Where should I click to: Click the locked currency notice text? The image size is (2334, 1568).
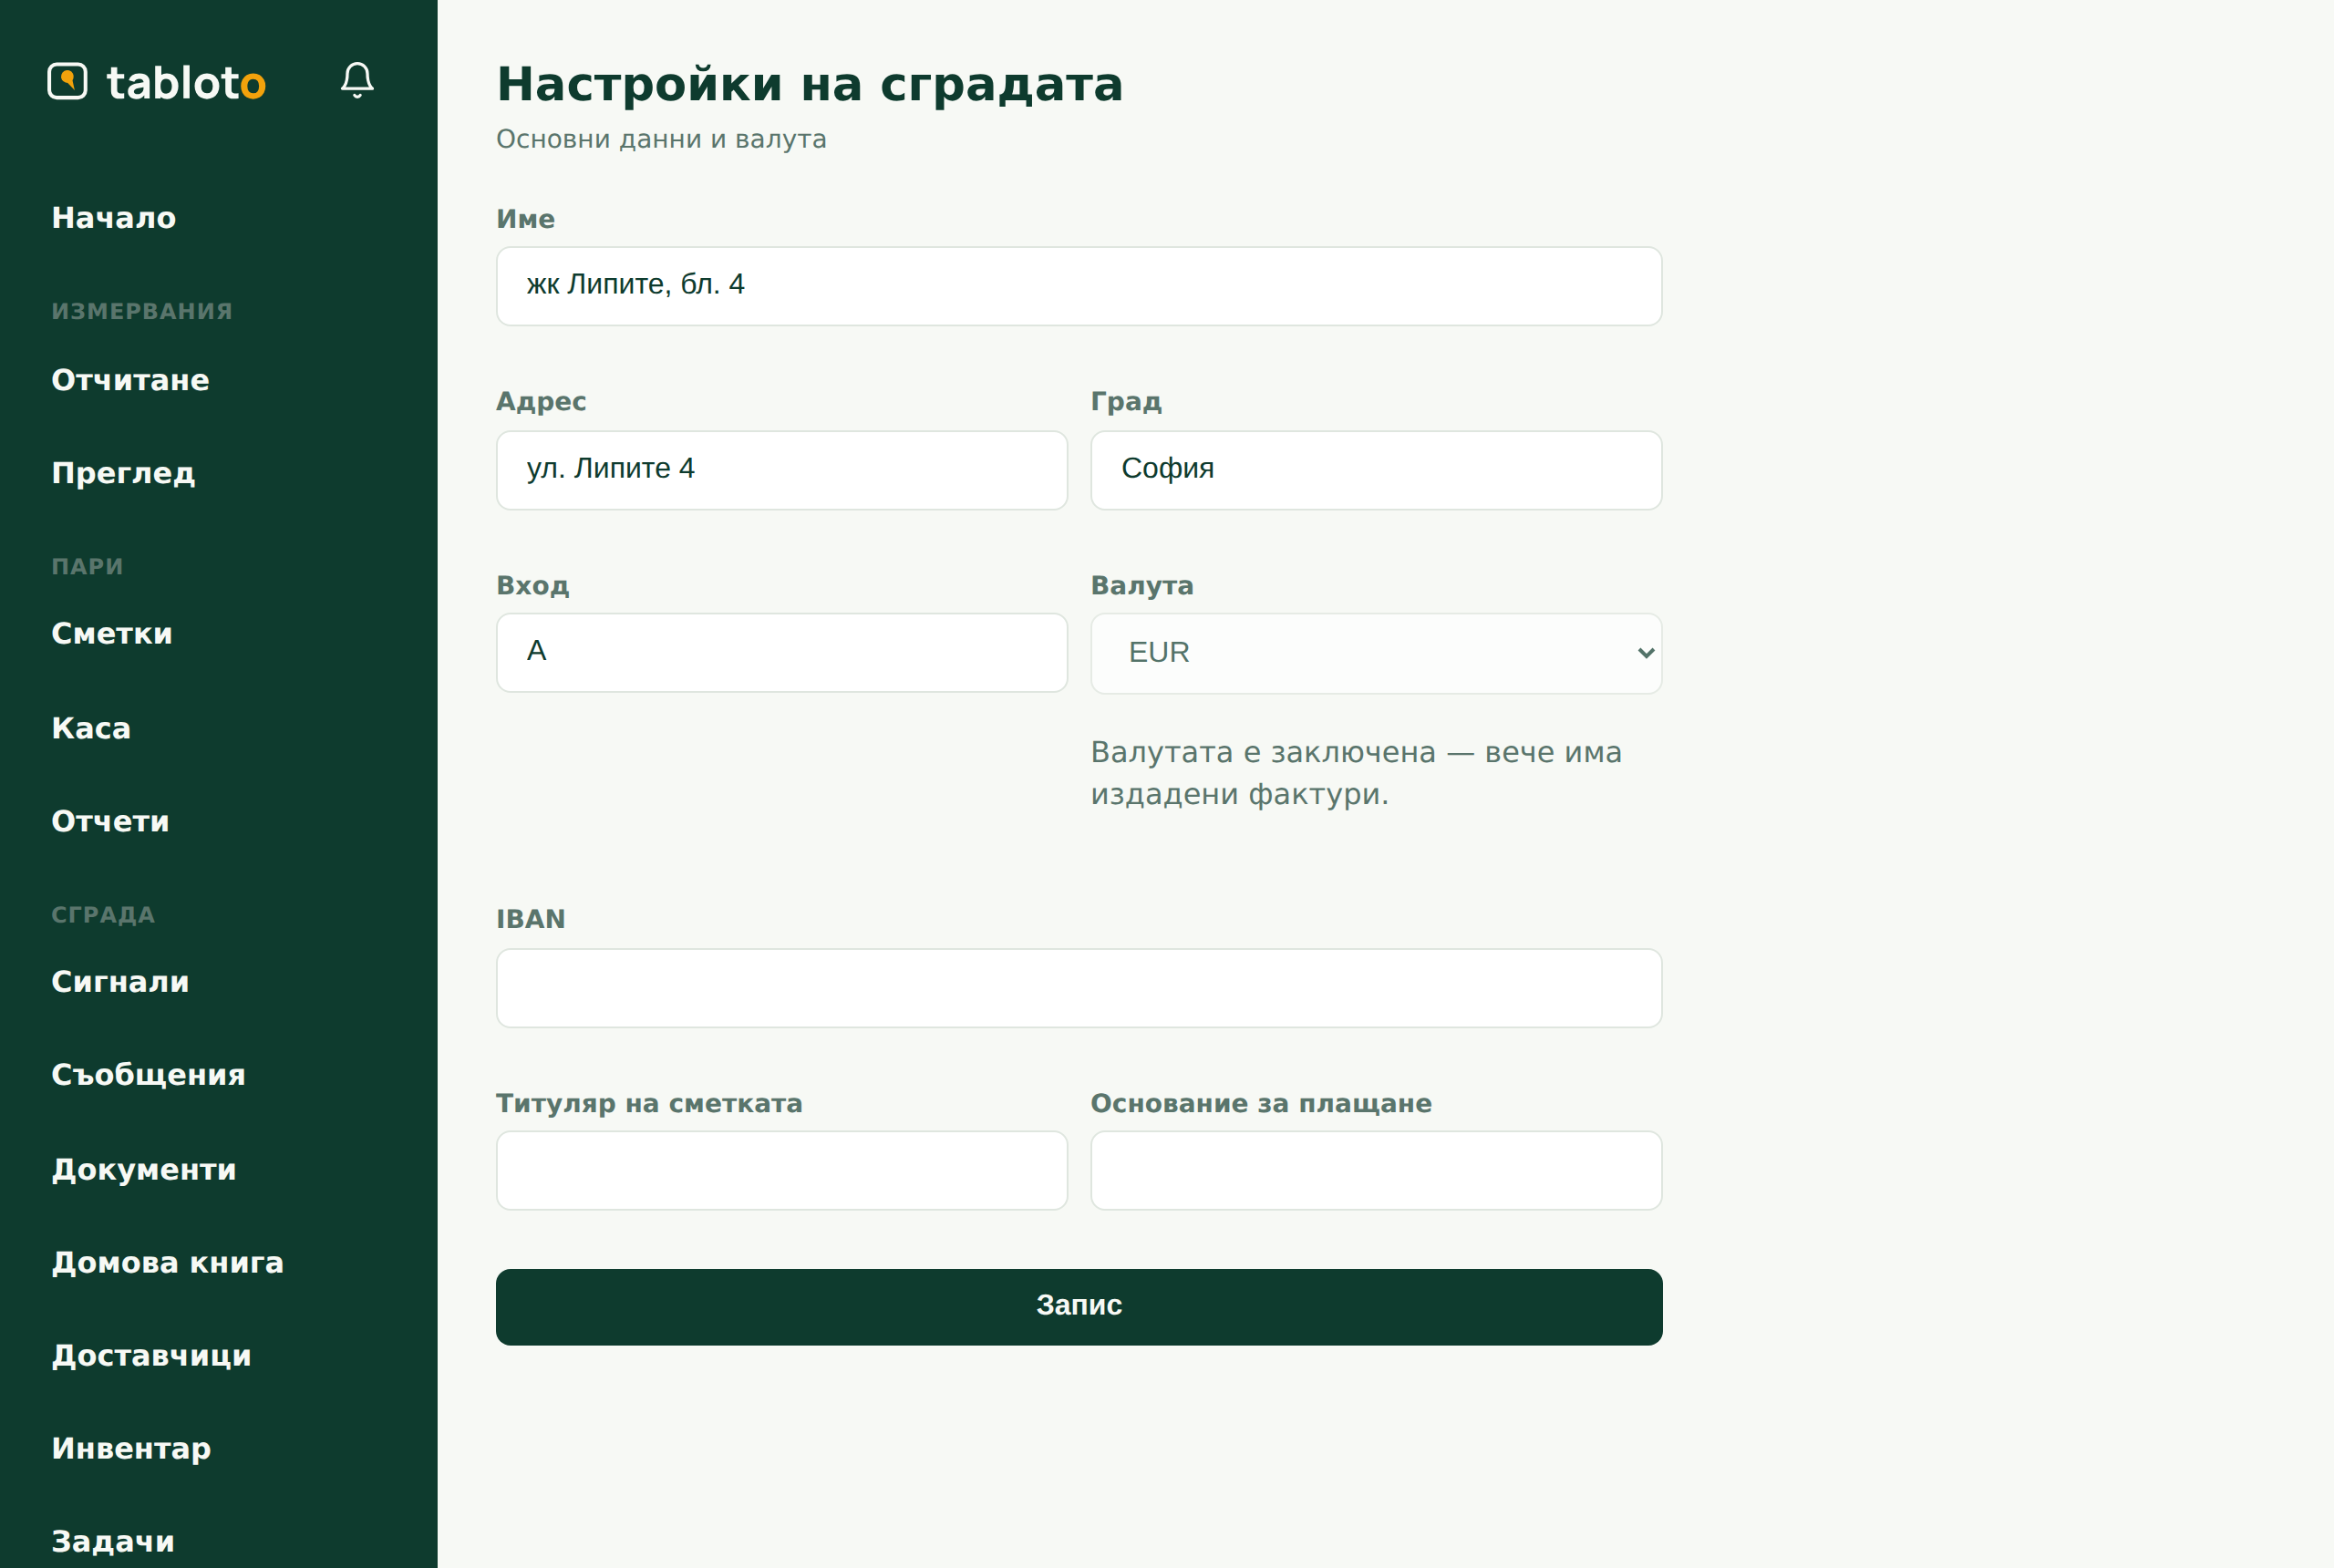(1356, 773)
